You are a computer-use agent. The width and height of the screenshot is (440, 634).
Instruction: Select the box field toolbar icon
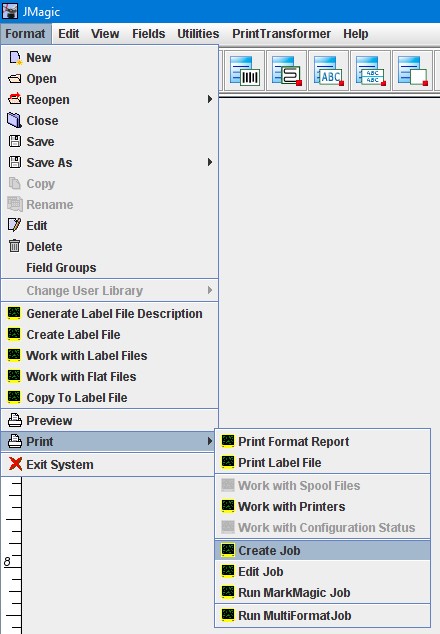[x=412, y=71]
